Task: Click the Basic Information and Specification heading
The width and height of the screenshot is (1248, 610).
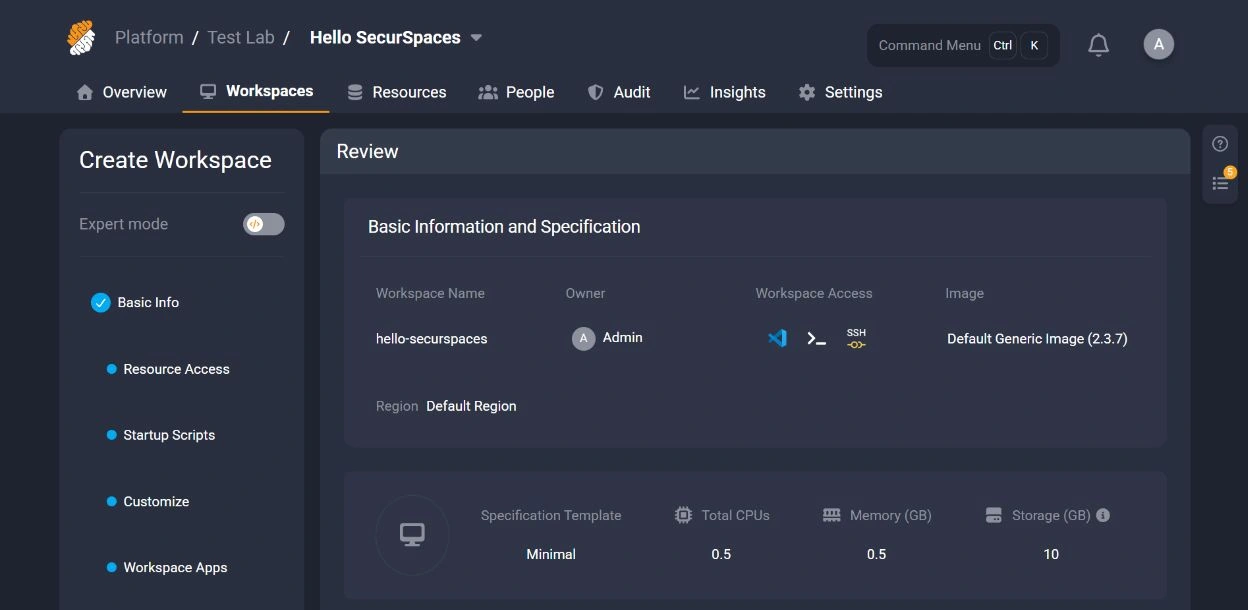Action: click(x=504, y=227)
